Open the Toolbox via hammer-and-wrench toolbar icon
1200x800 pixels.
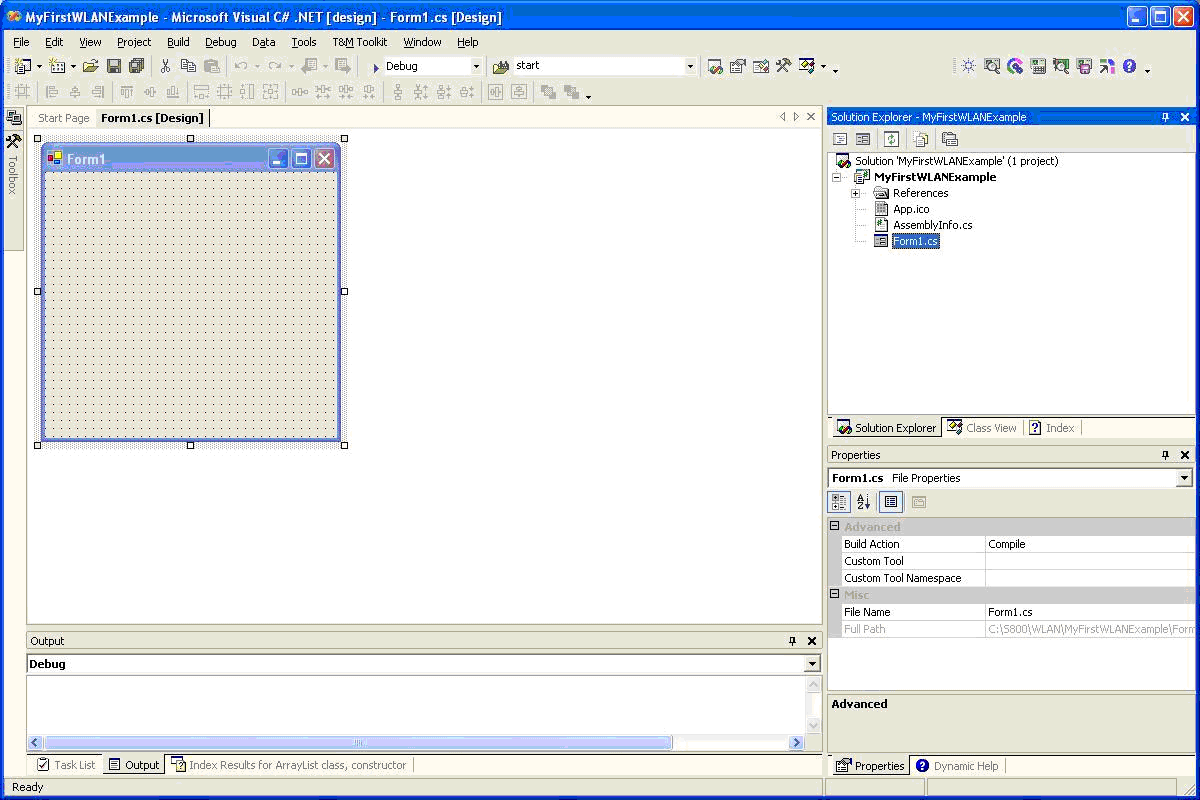pyautogui.click(x=784, y=66)
